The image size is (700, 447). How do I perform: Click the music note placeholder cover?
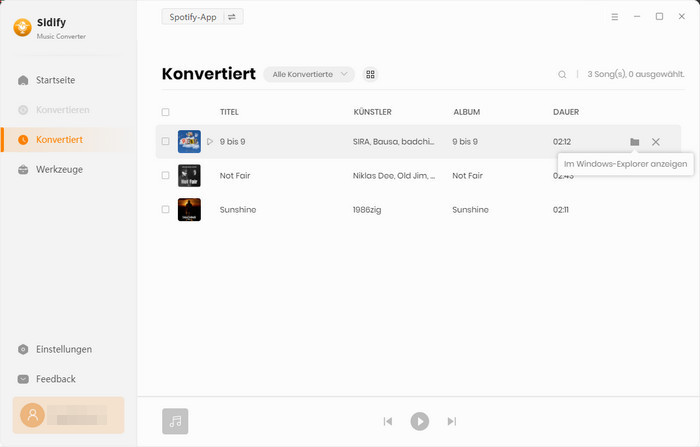(x=175, y=421)
